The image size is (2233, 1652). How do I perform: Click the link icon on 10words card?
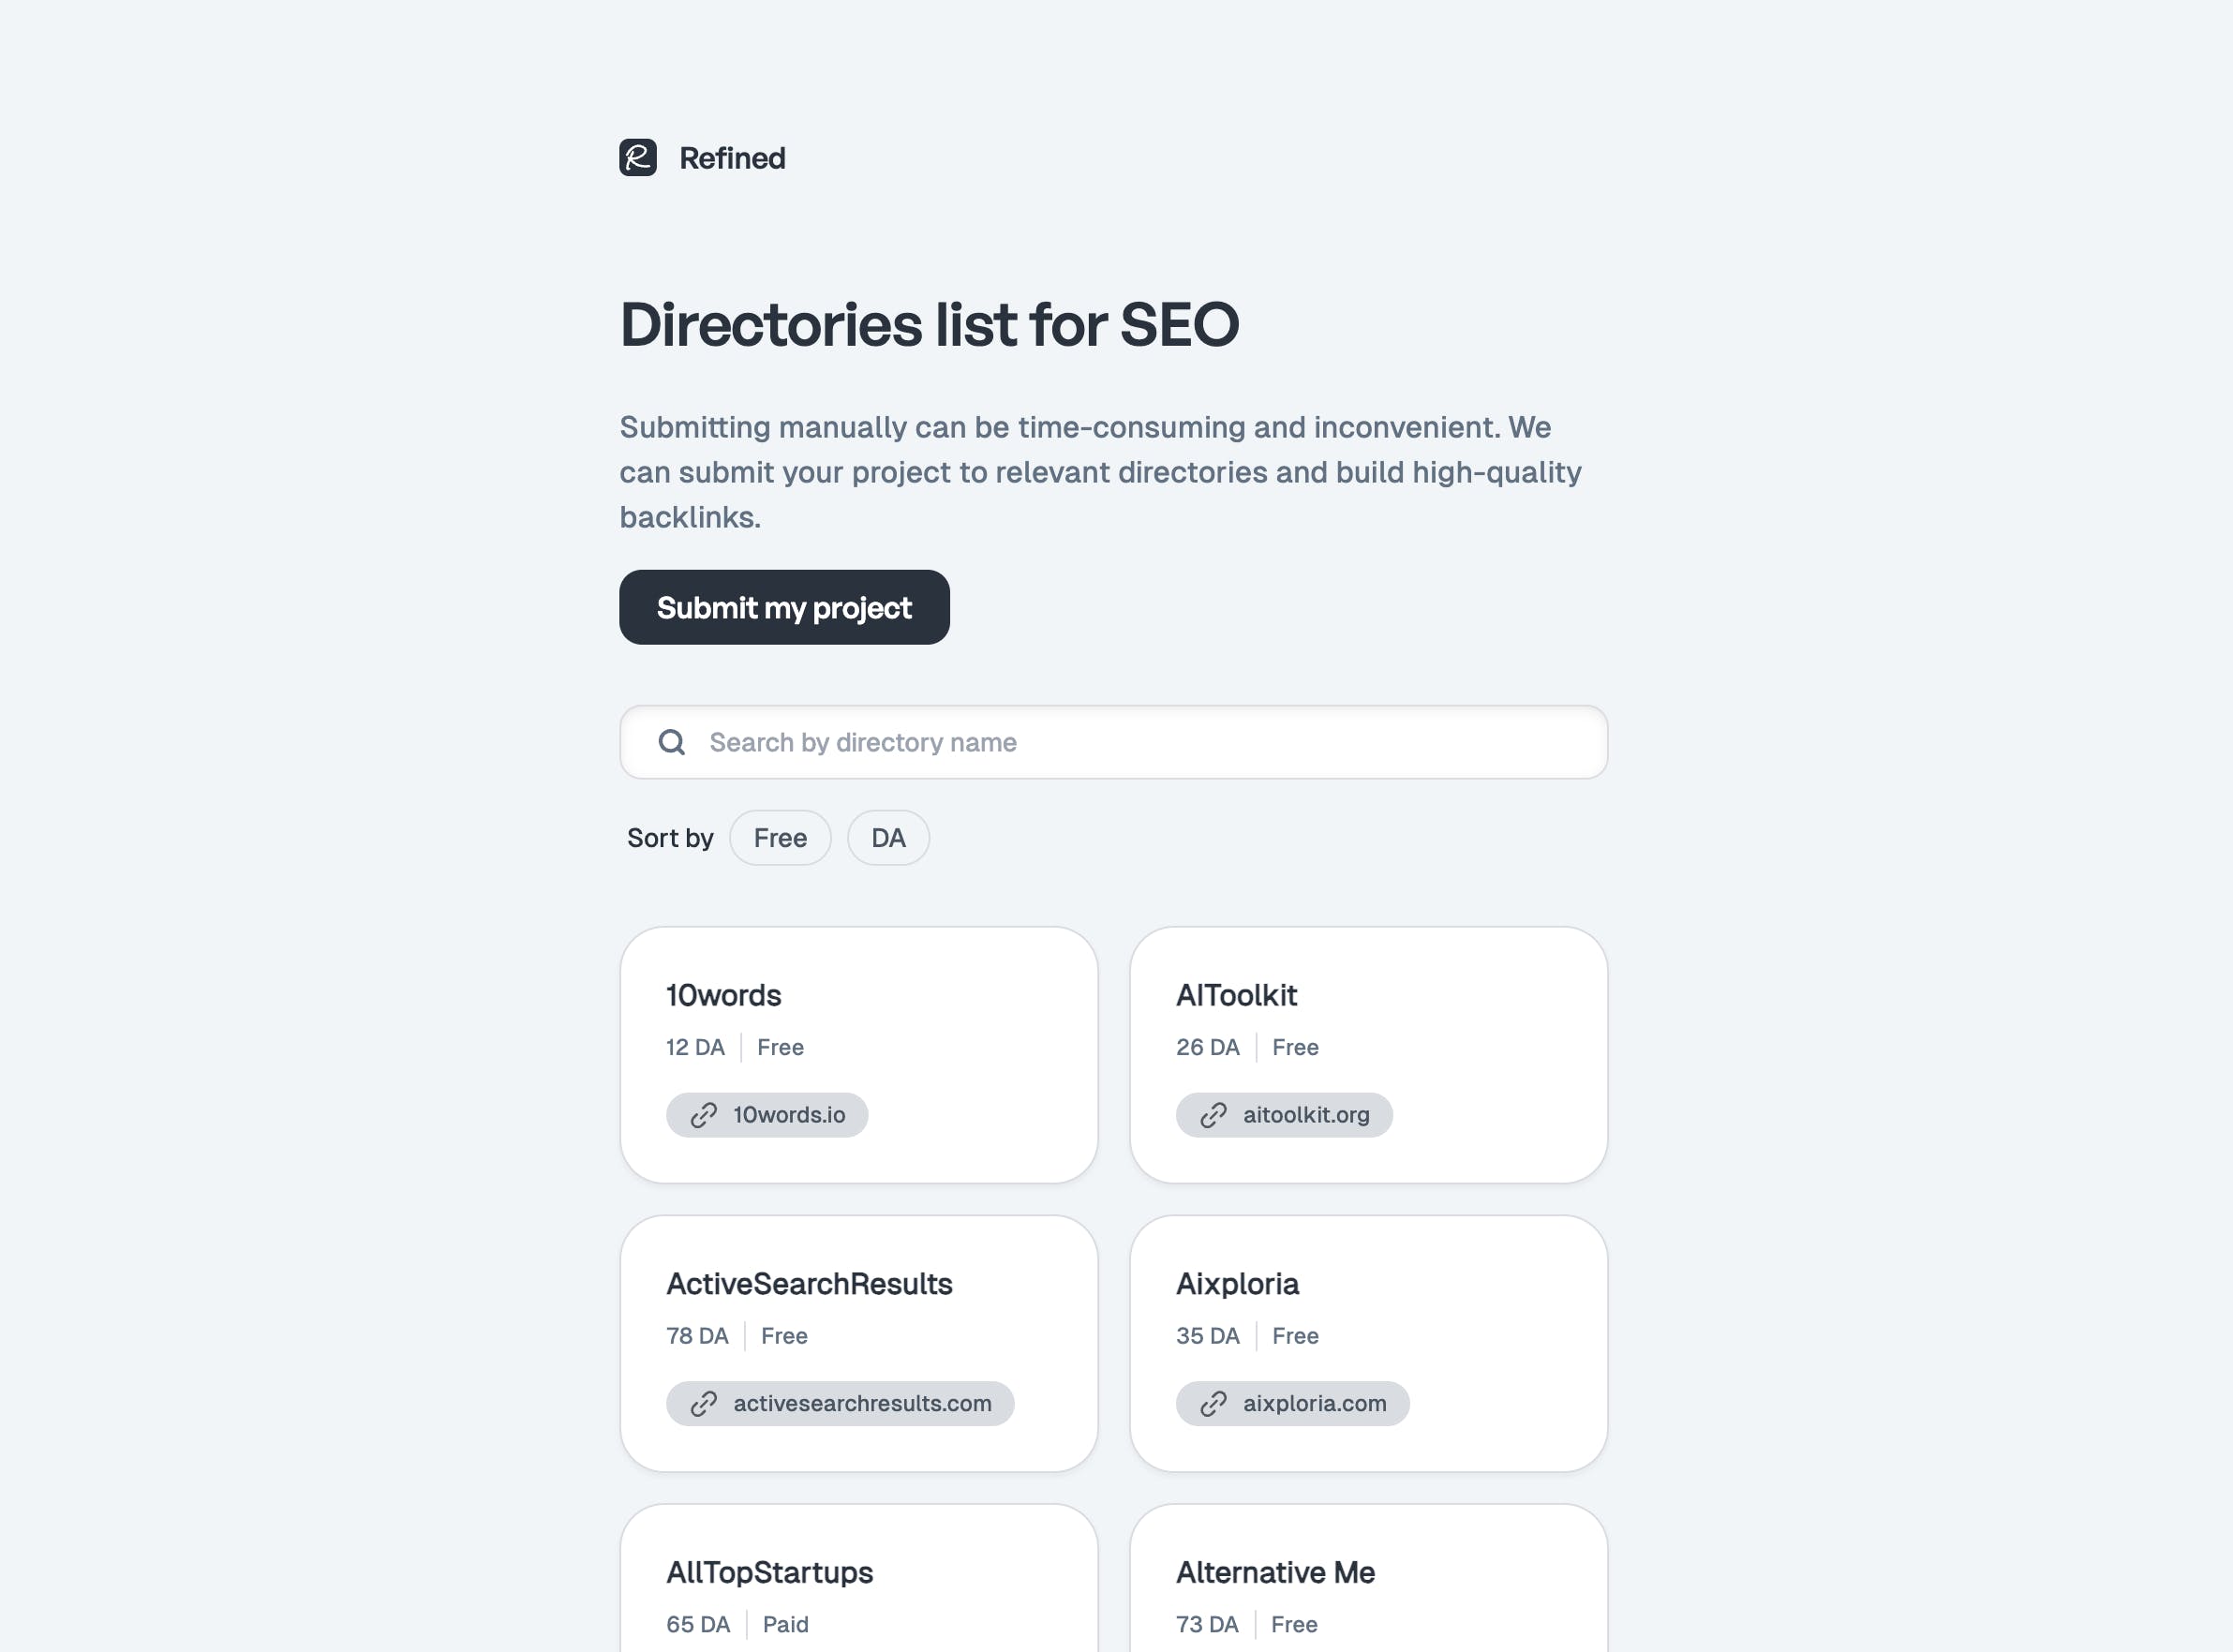(703, 1114)
